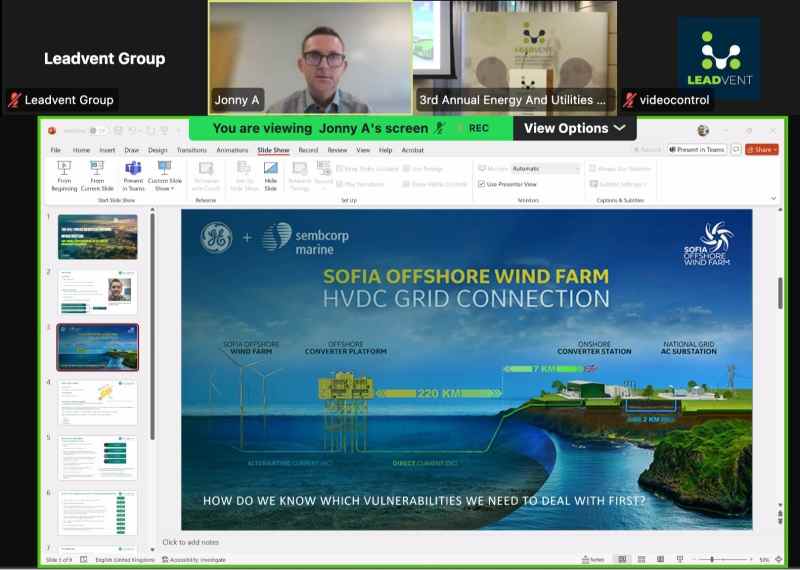Click the slide panel vertical scrollbar
The image size is (800, 570).
152,327
